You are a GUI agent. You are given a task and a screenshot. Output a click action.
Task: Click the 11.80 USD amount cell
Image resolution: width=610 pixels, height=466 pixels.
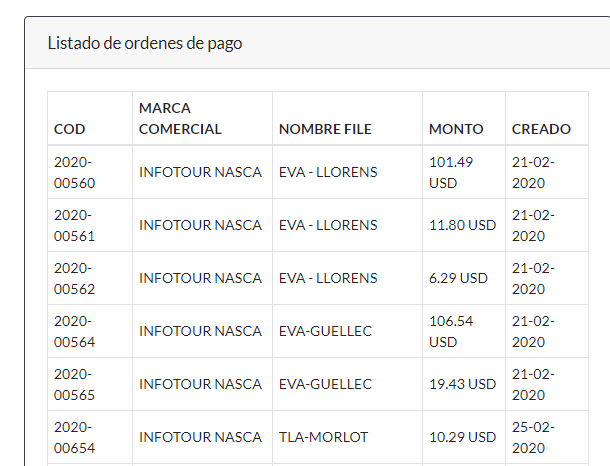462,225
